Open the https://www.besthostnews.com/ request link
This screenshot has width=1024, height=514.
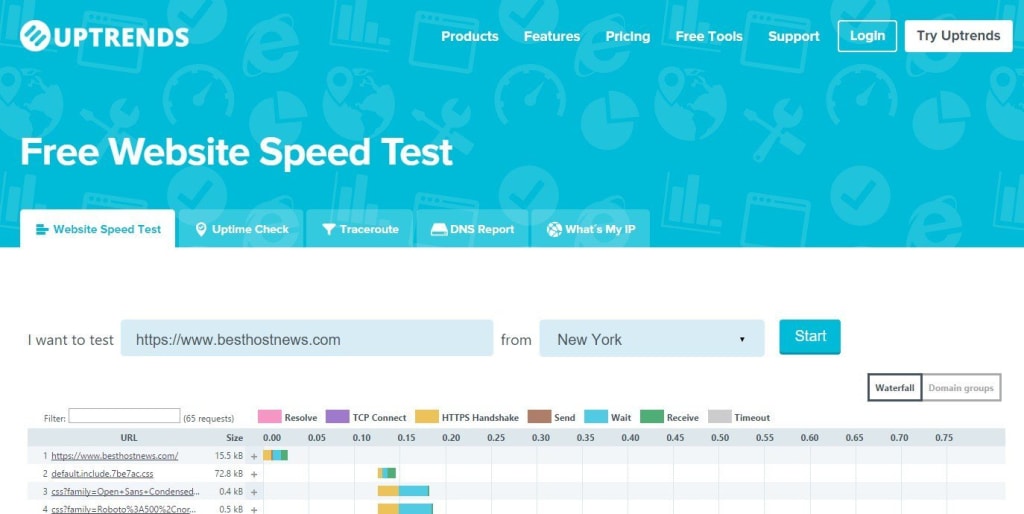(115, 456)
